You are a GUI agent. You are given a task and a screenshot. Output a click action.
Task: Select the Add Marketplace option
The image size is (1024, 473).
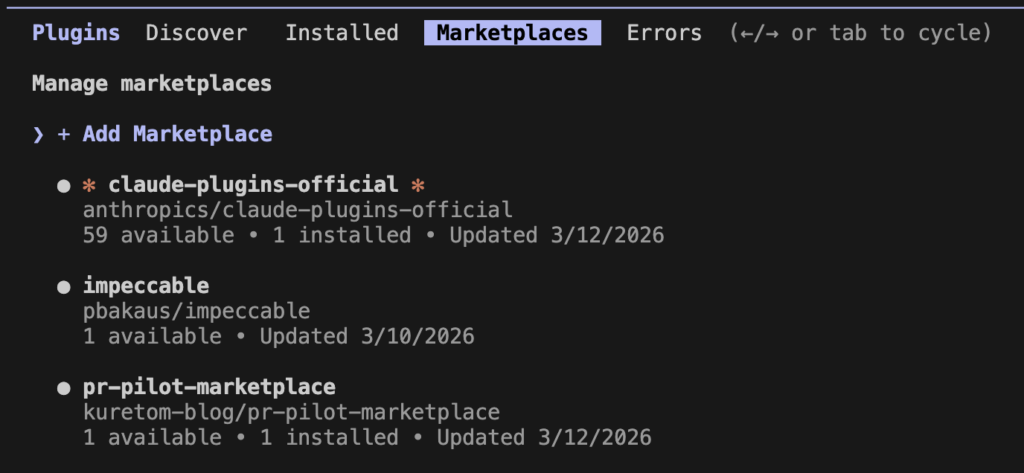point(177,134)
